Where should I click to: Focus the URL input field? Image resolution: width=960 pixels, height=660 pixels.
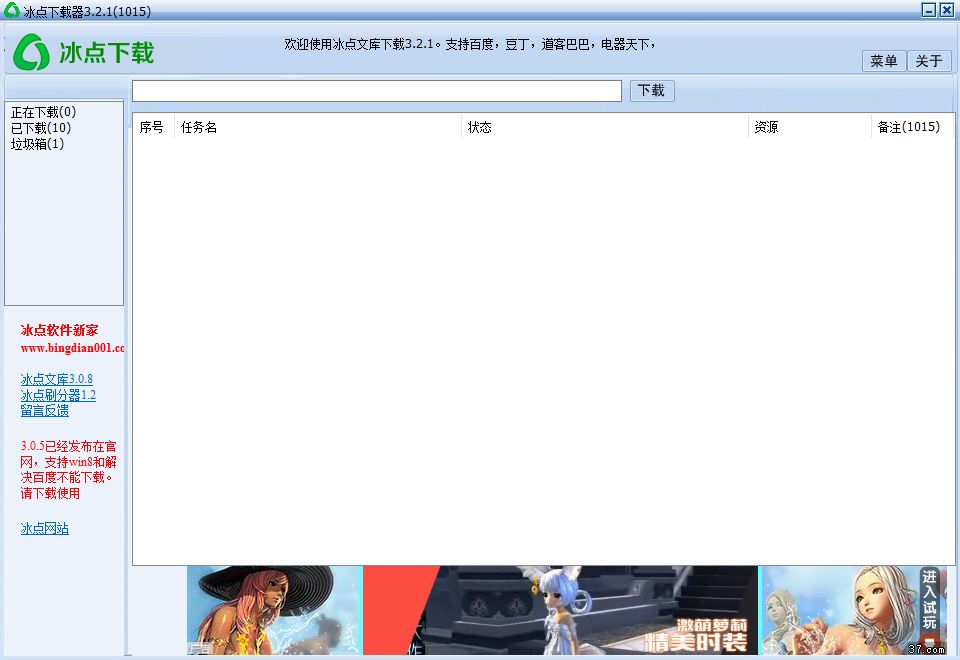(x=377, y=91)
